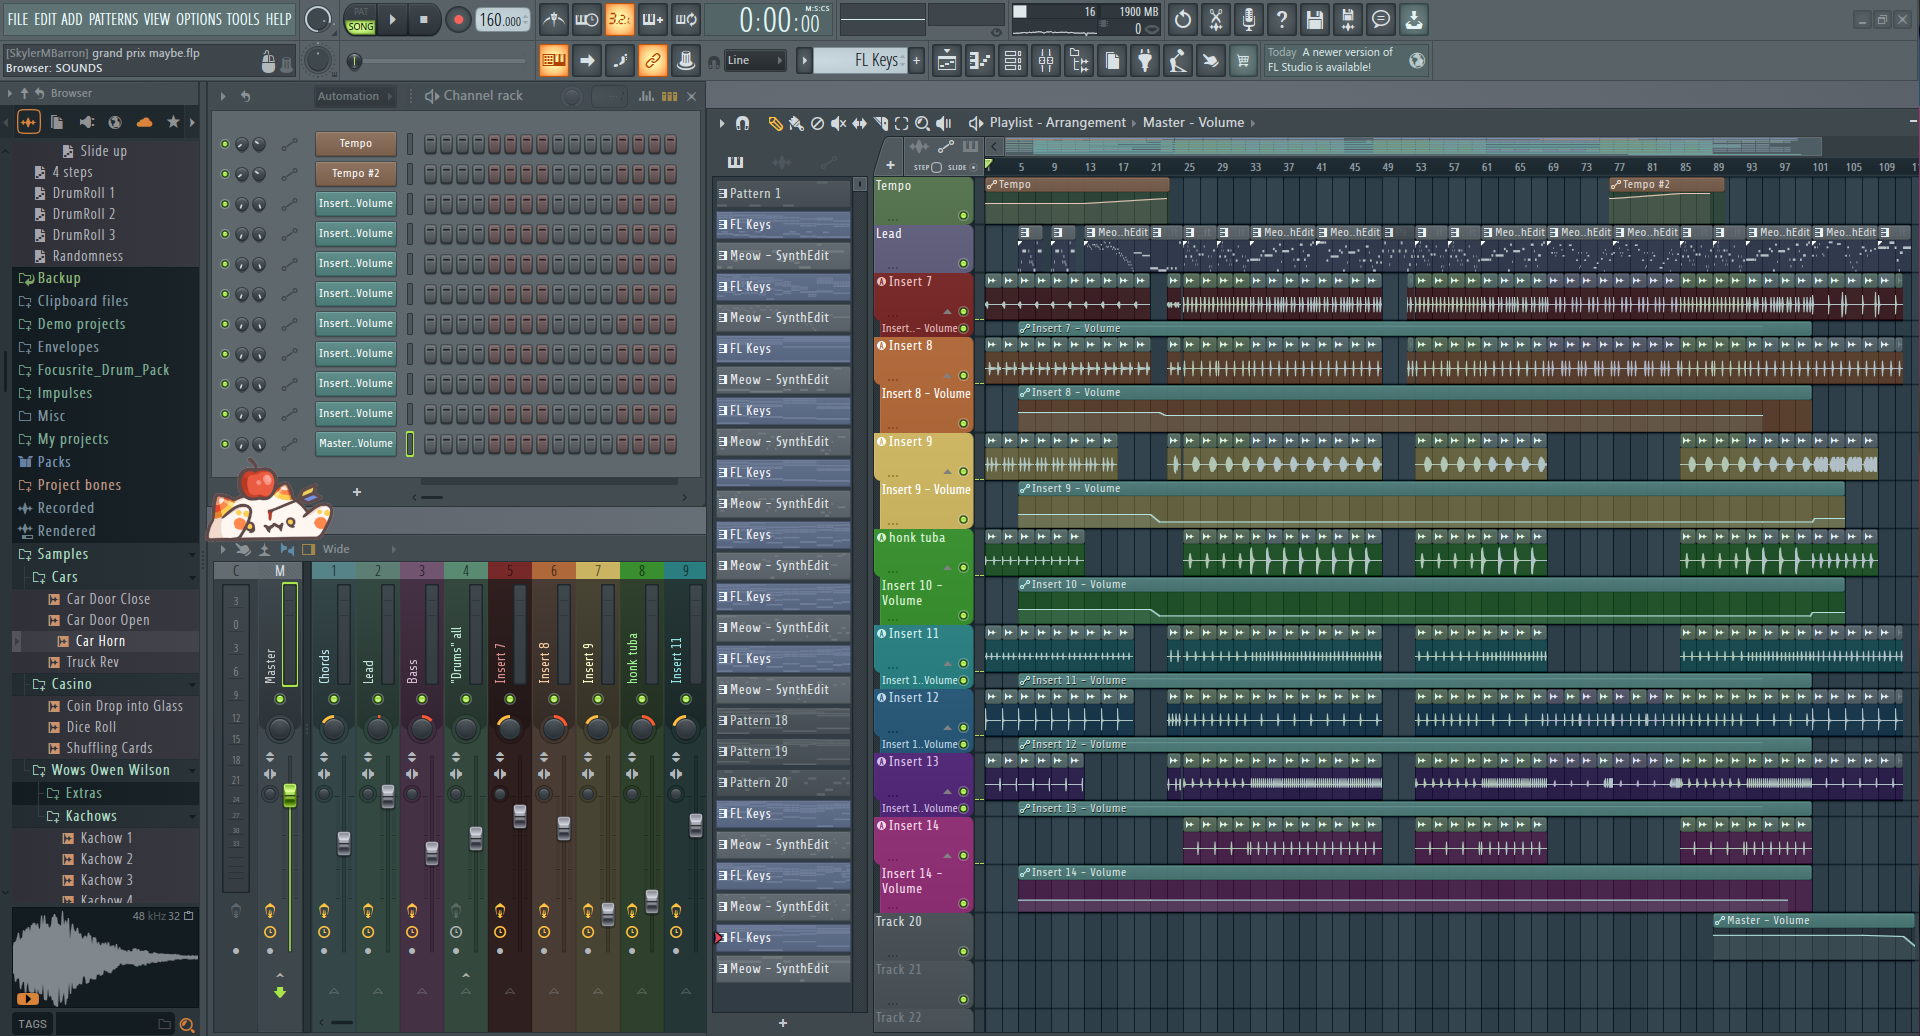Open the playlist options menu arrow
The height and width of the screenshot is (1036, 1920).
coord(721,123)
